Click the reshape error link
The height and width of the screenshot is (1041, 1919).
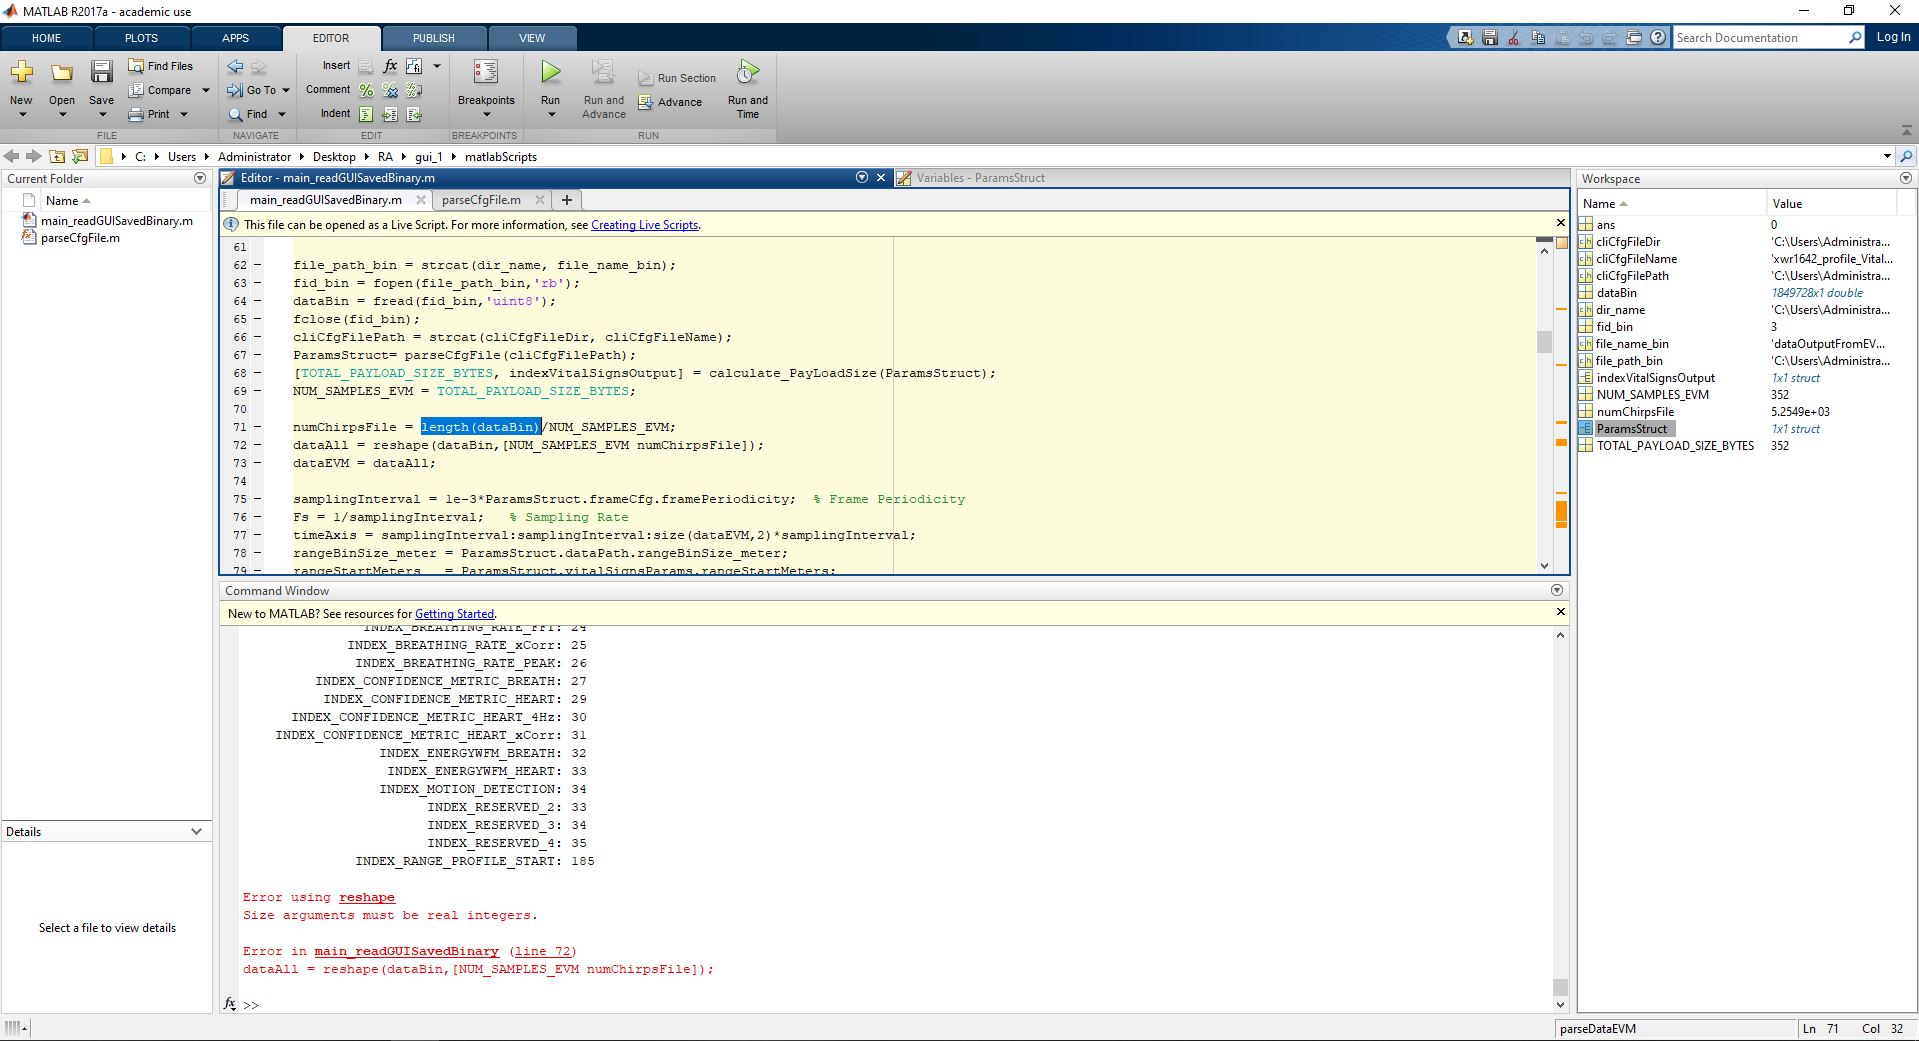pos(366,897)
